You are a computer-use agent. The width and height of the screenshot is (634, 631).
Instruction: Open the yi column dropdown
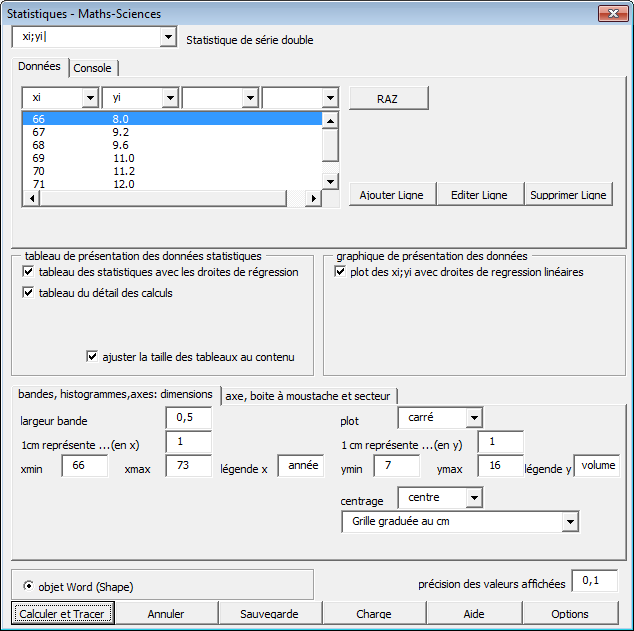170,98
